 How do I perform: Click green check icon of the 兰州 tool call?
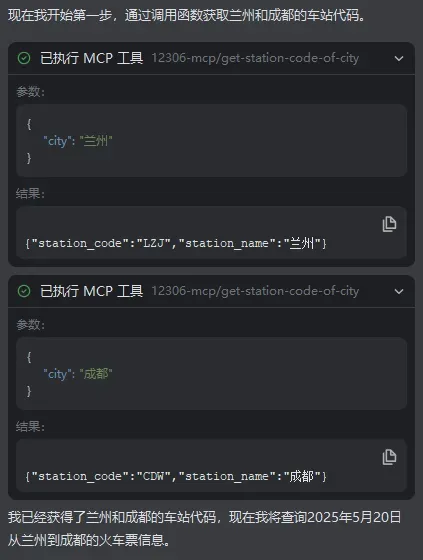(24, 58)
